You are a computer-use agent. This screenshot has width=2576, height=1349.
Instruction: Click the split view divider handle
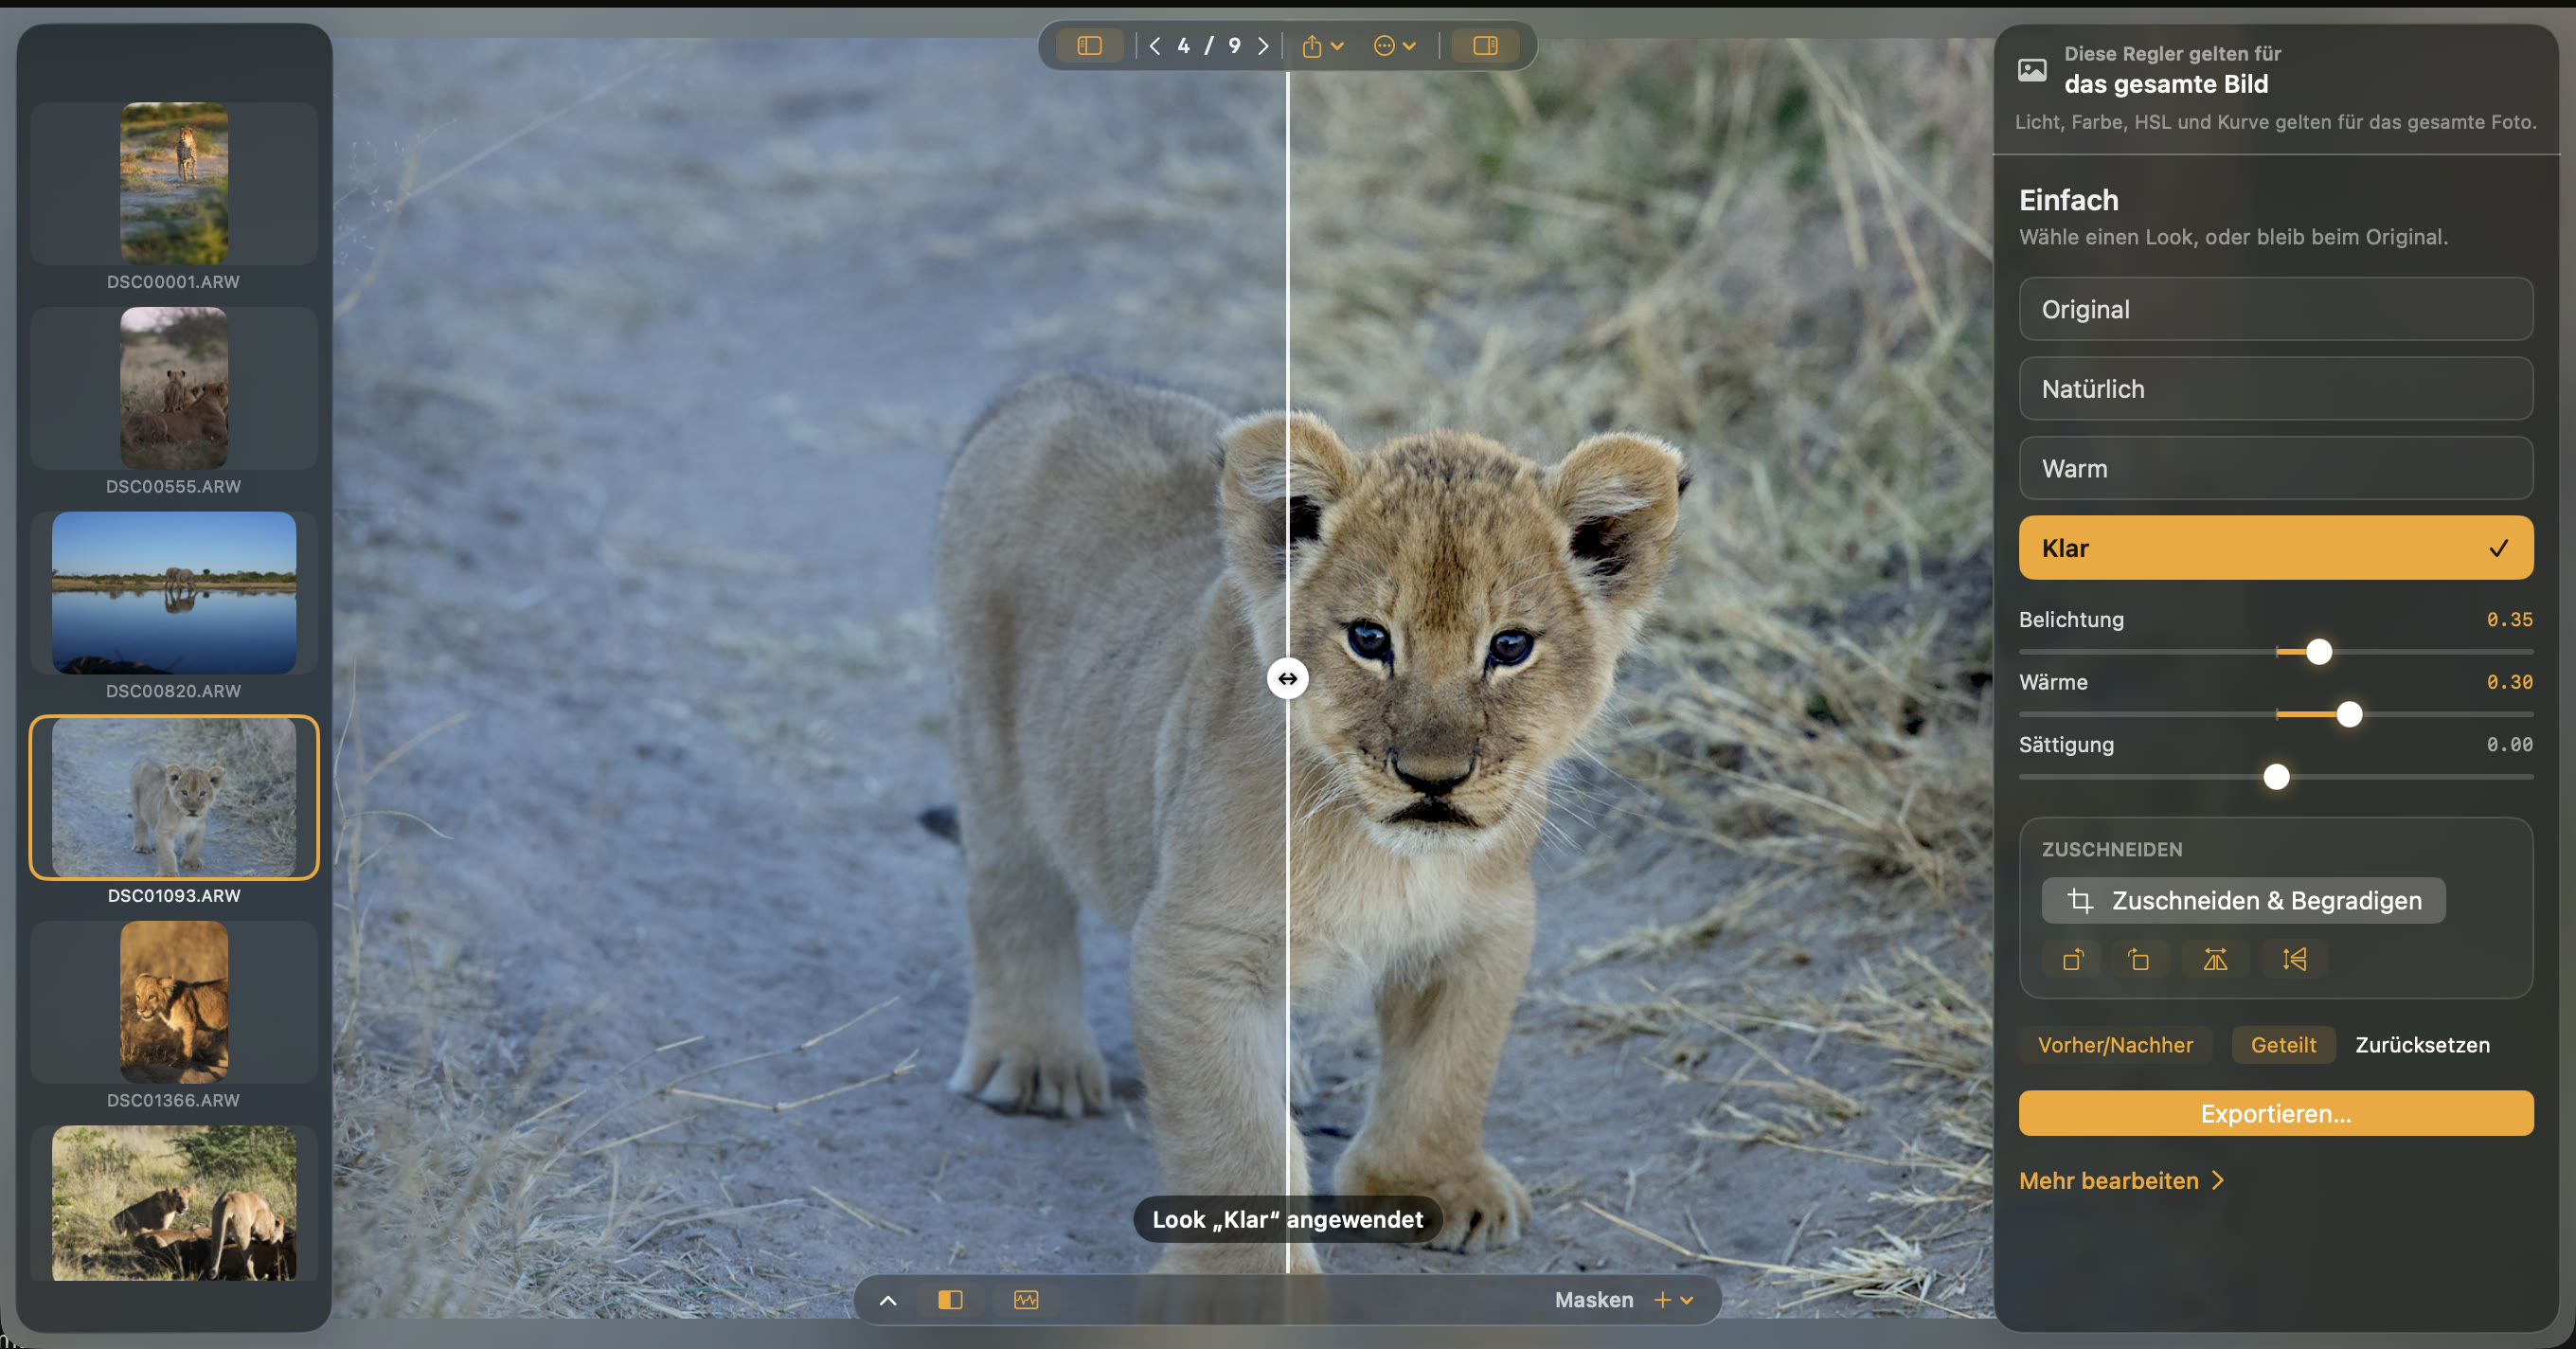click(1287, 679)
